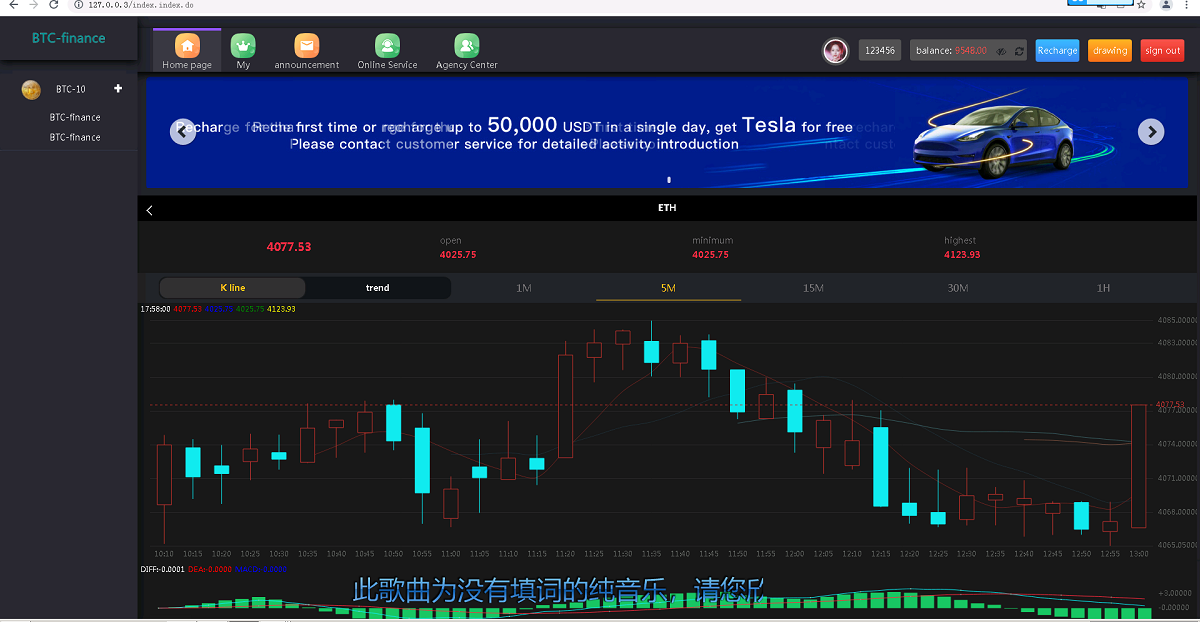This screenshot has height=622, width=1200.
Task: Select the 1H timeframe tab
Action: tap(1103, 288)
